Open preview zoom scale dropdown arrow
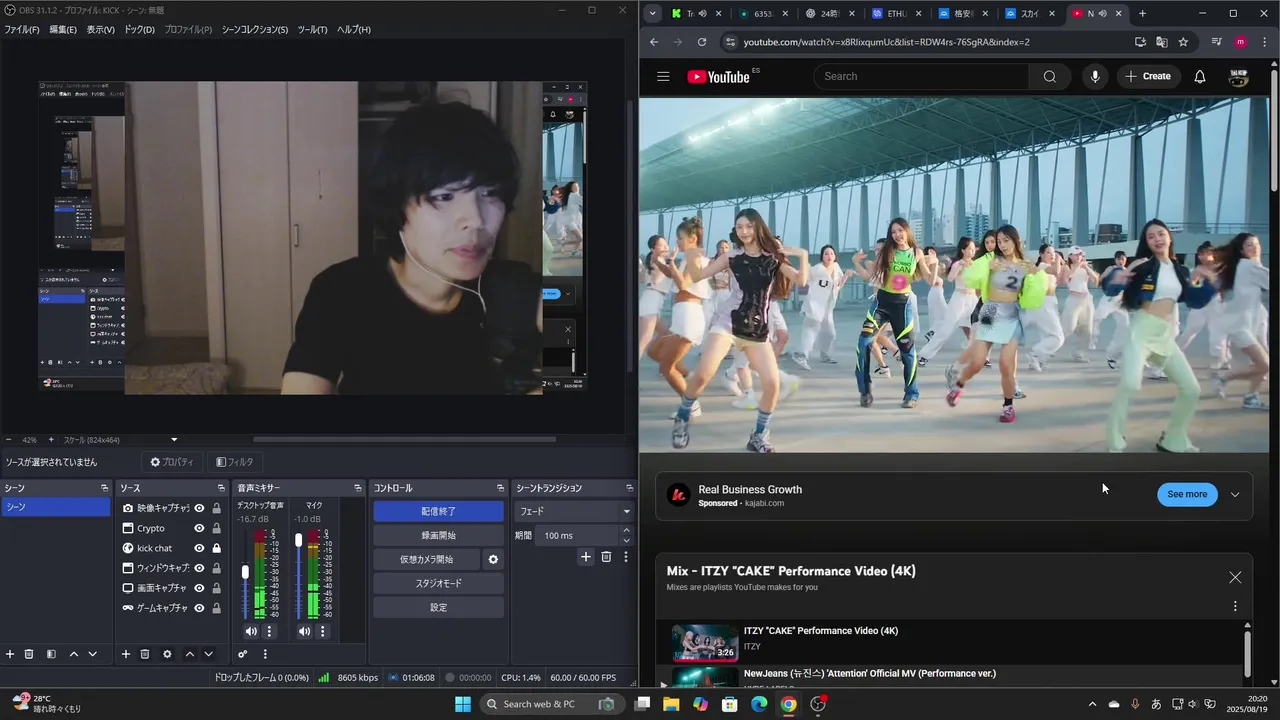This screenshot has height=720, width=1280. tap(174, 440)
